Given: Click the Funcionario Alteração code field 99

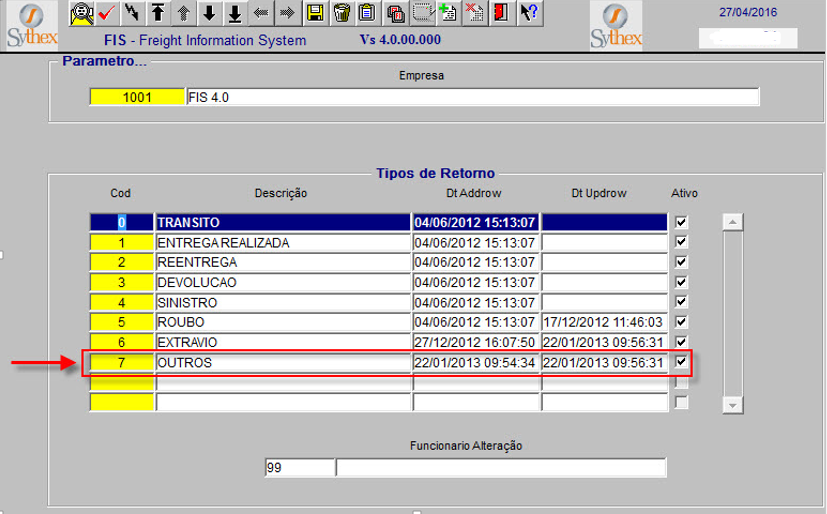Looking at the screenshot, I should pos(299,467).
